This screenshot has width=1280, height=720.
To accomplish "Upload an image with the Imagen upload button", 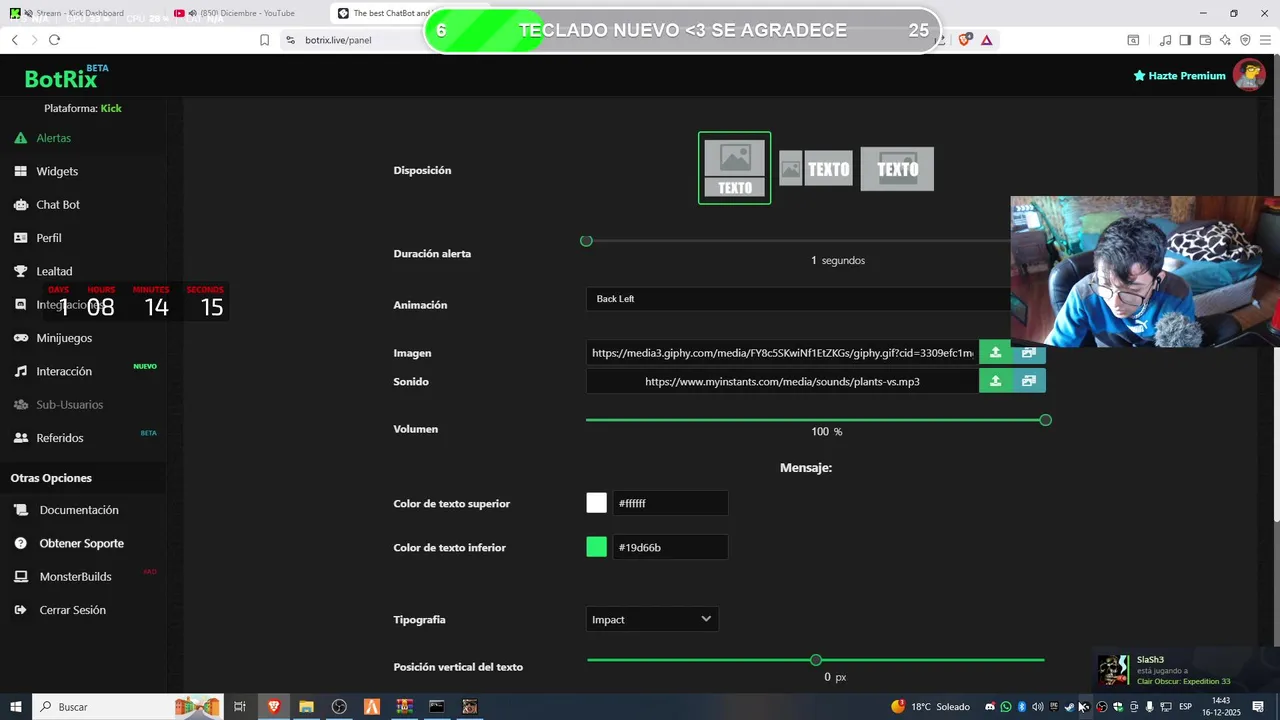I will coord(995,353).
